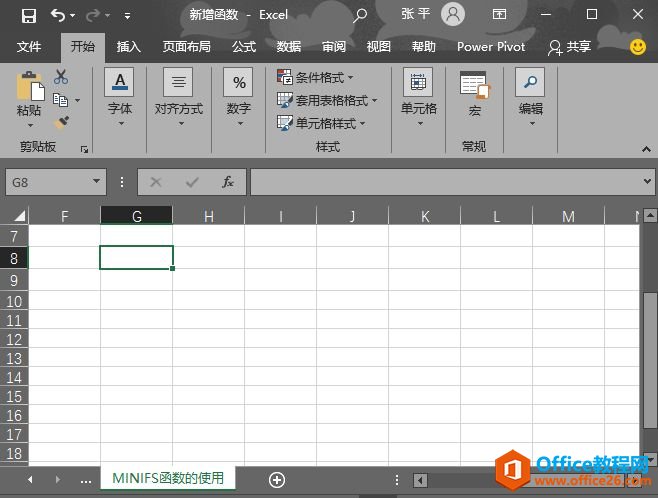Switch to the 页面布局 tab
Image resolution: width=658 pixels, height=498 pixels.
tap(187, 46)
